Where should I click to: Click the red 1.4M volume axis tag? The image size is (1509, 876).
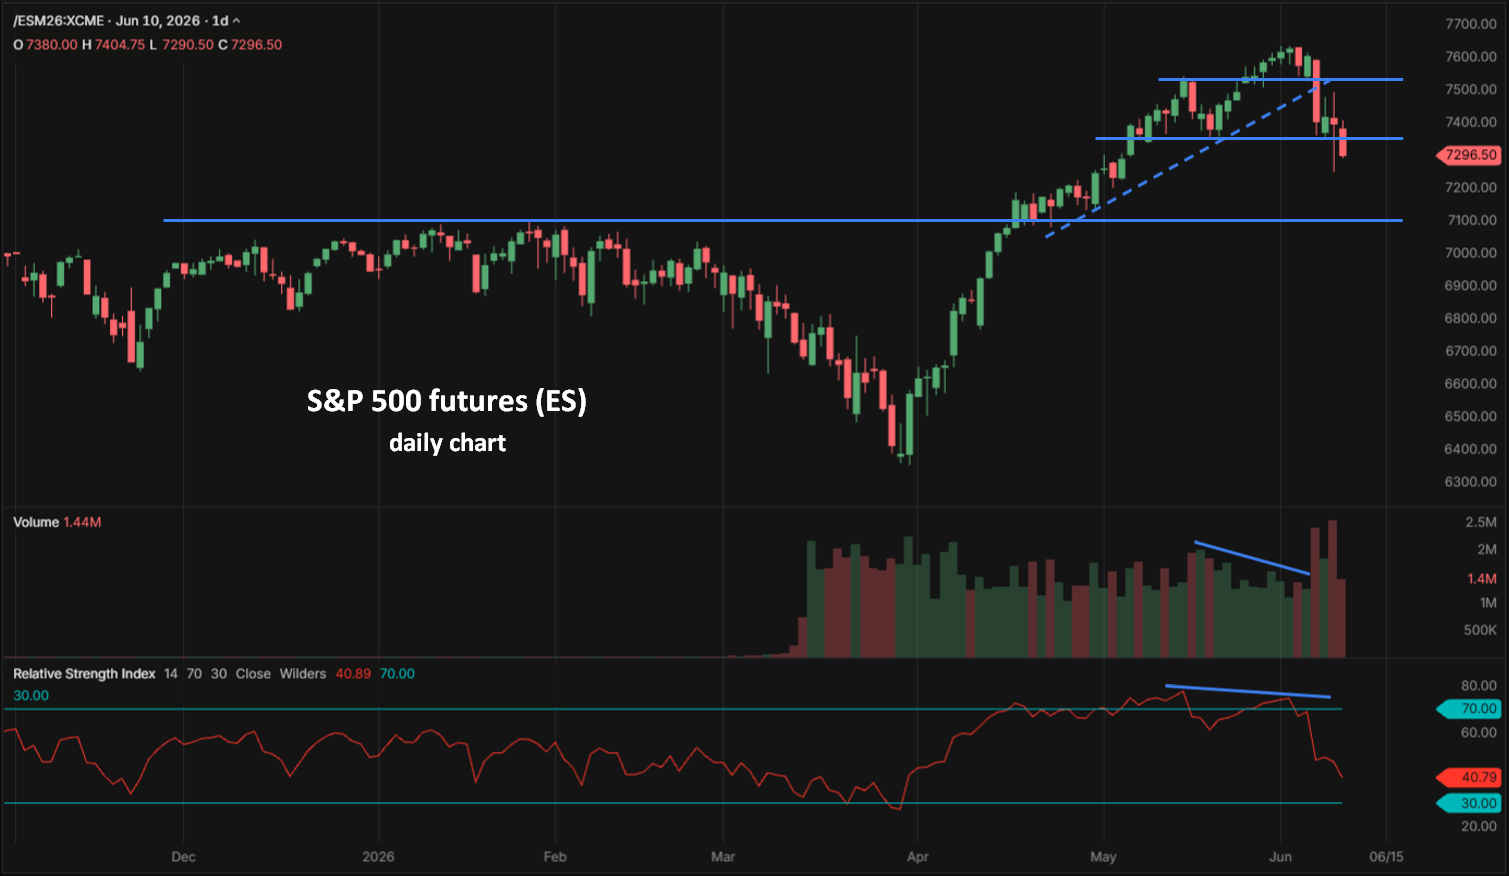coord(1482,579)
